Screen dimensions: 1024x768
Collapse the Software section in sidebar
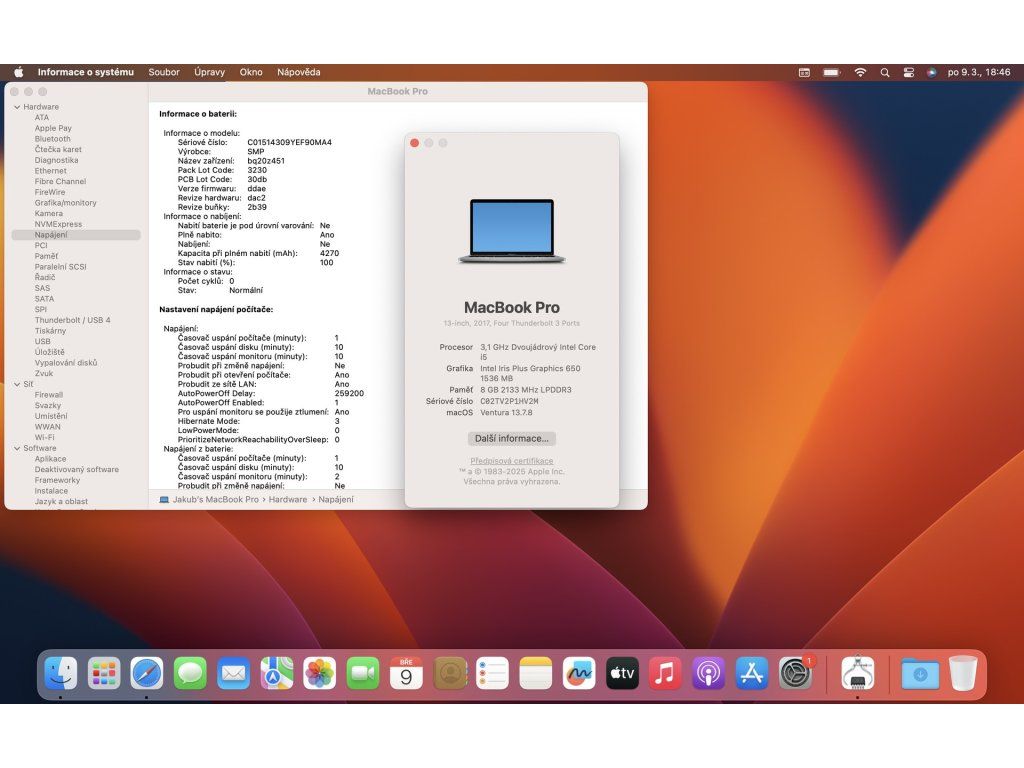(17, 448)
